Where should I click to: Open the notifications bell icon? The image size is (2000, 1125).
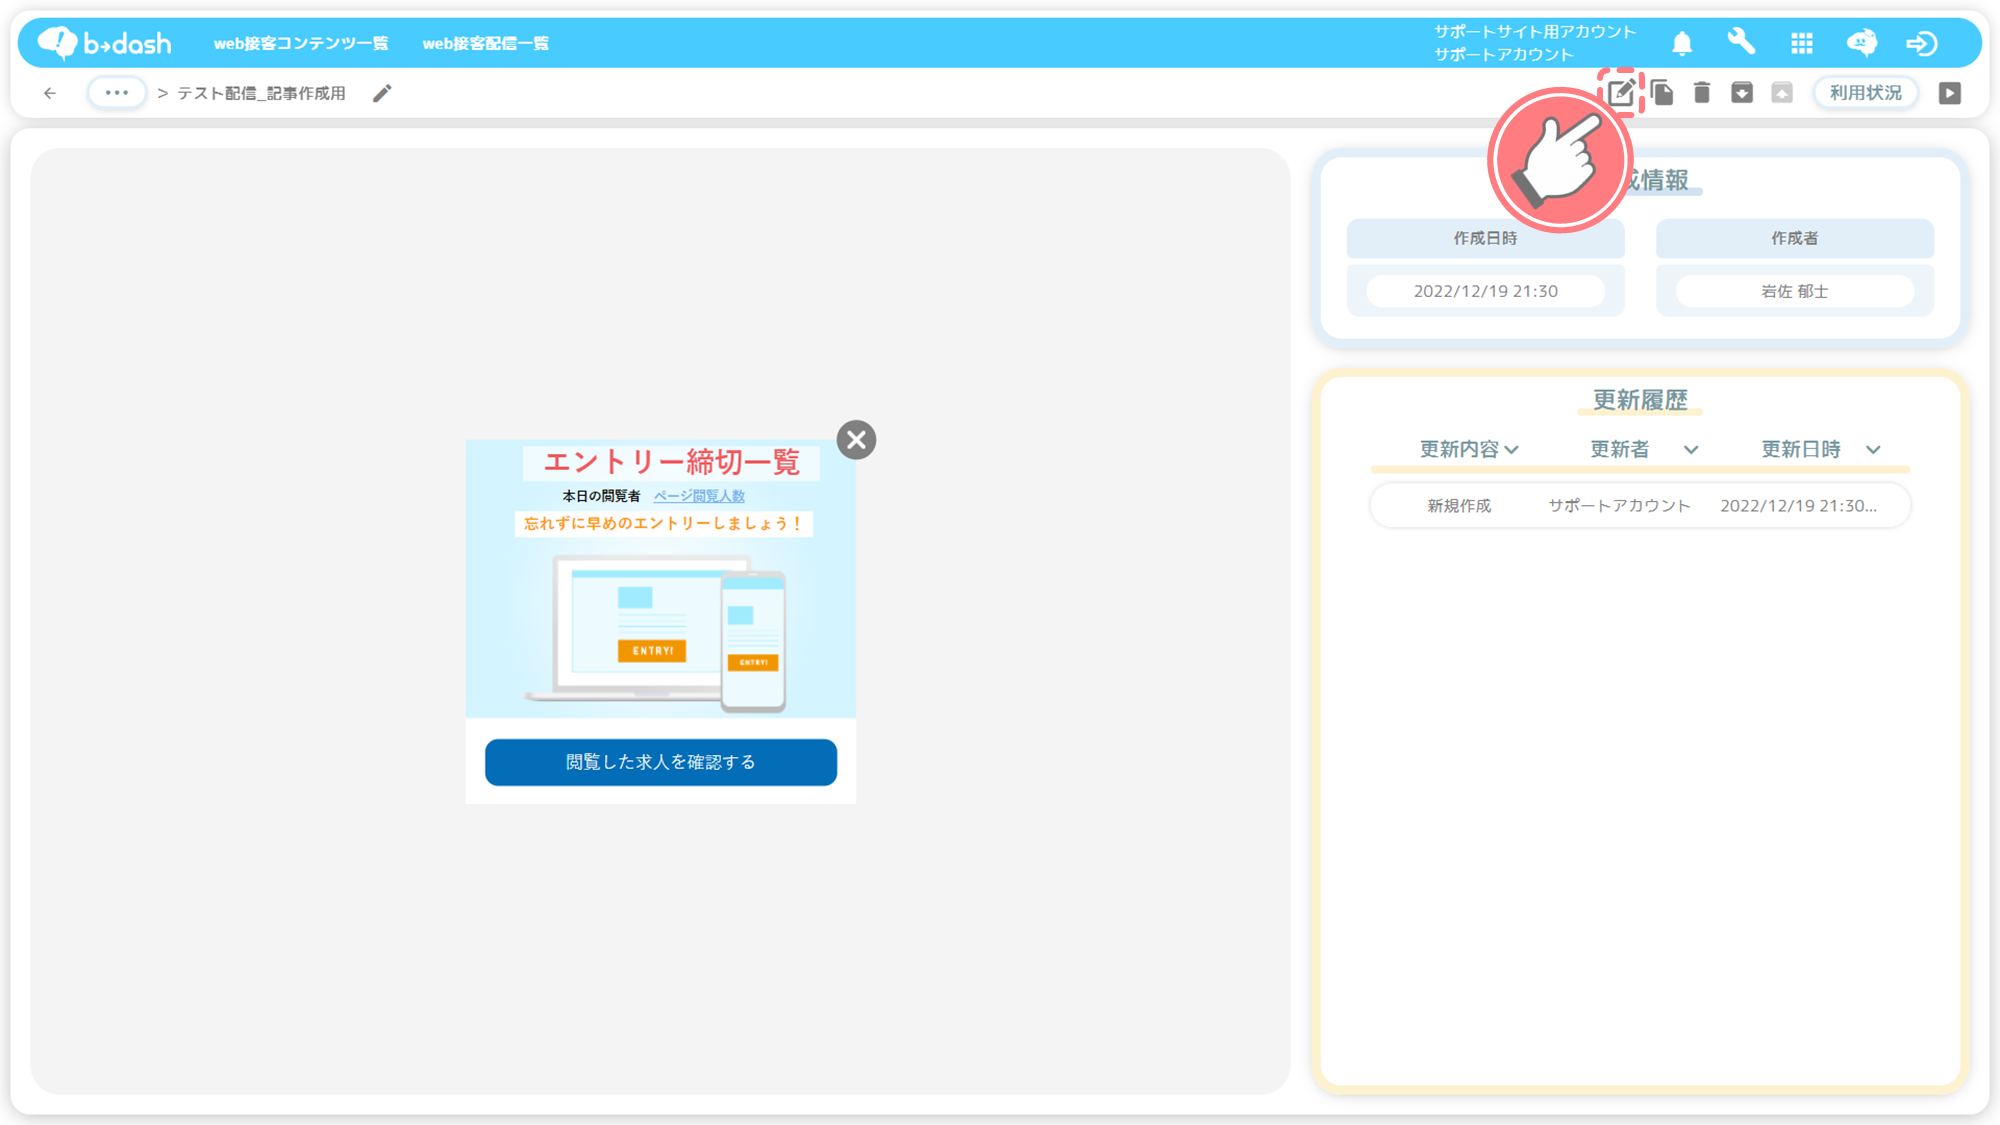click(x=1682, y=43)
